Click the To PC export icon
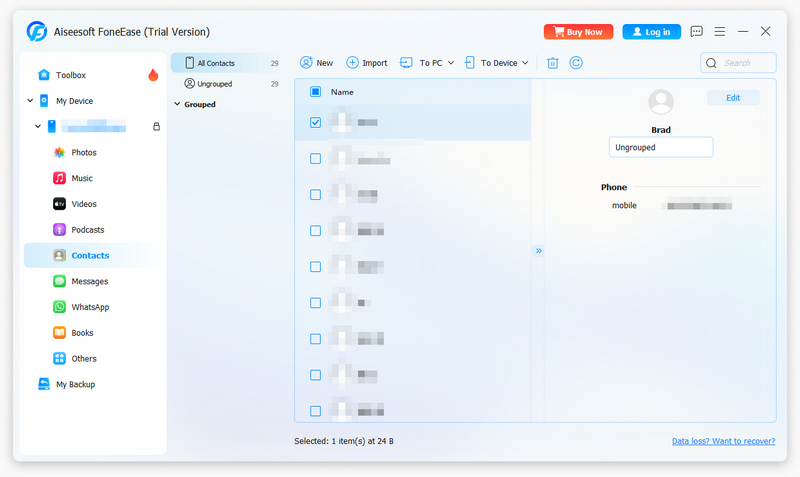 point(406,63)
